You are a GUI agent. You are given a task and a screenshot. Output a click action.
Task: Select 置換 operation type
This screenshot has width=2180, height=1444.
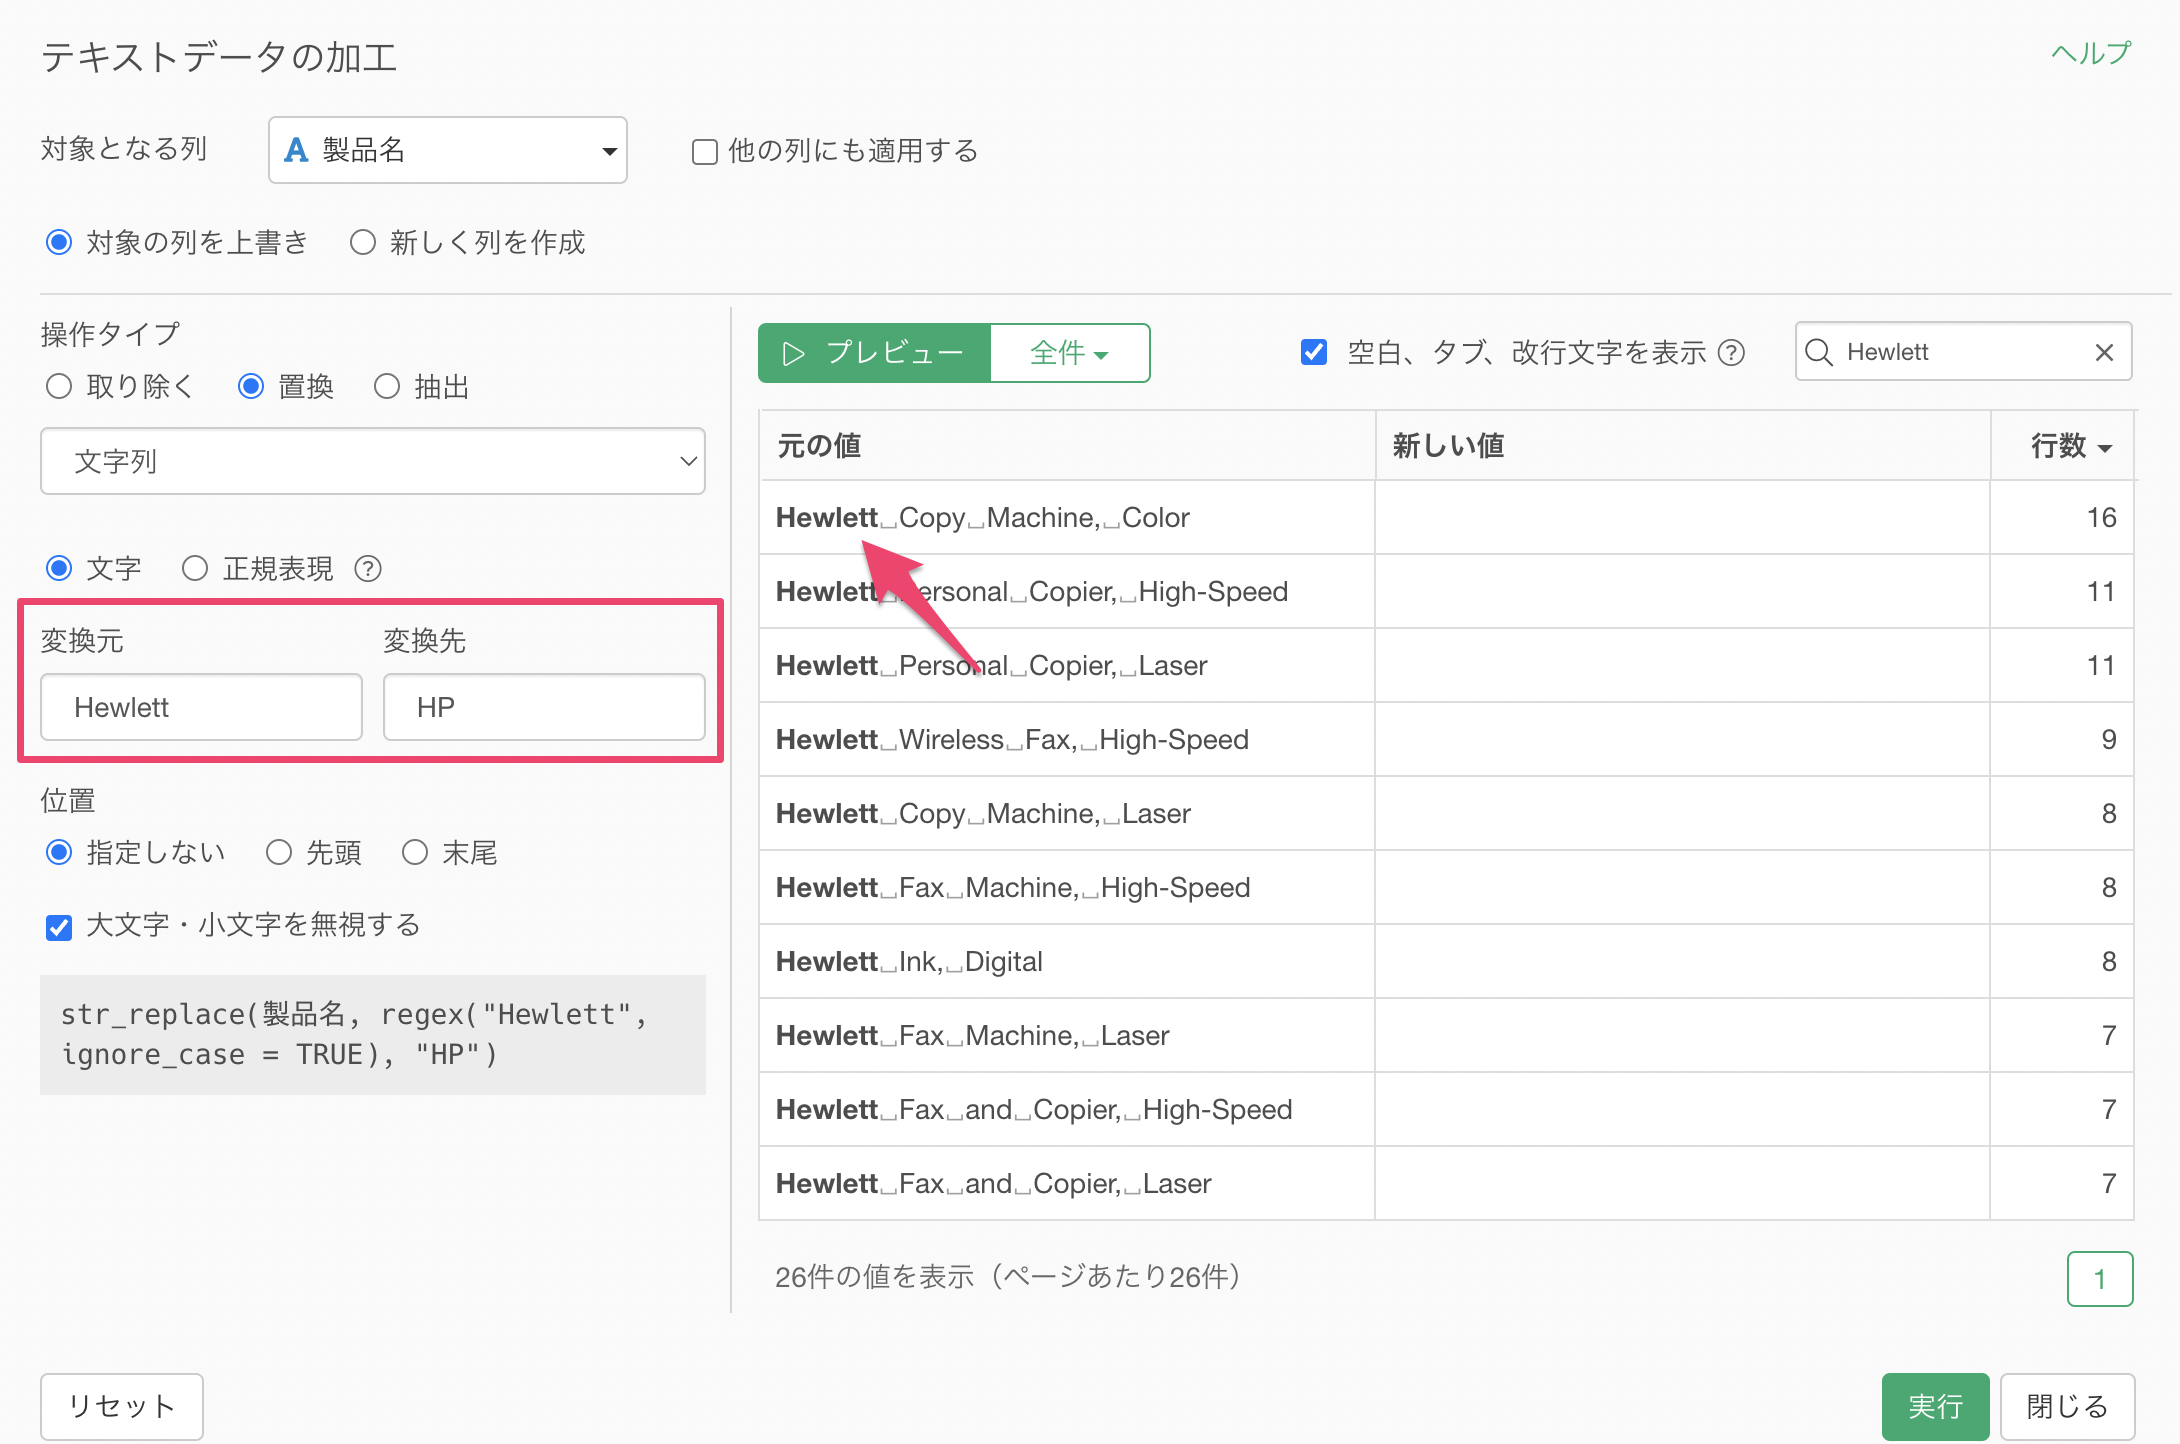tap(250, 387)
